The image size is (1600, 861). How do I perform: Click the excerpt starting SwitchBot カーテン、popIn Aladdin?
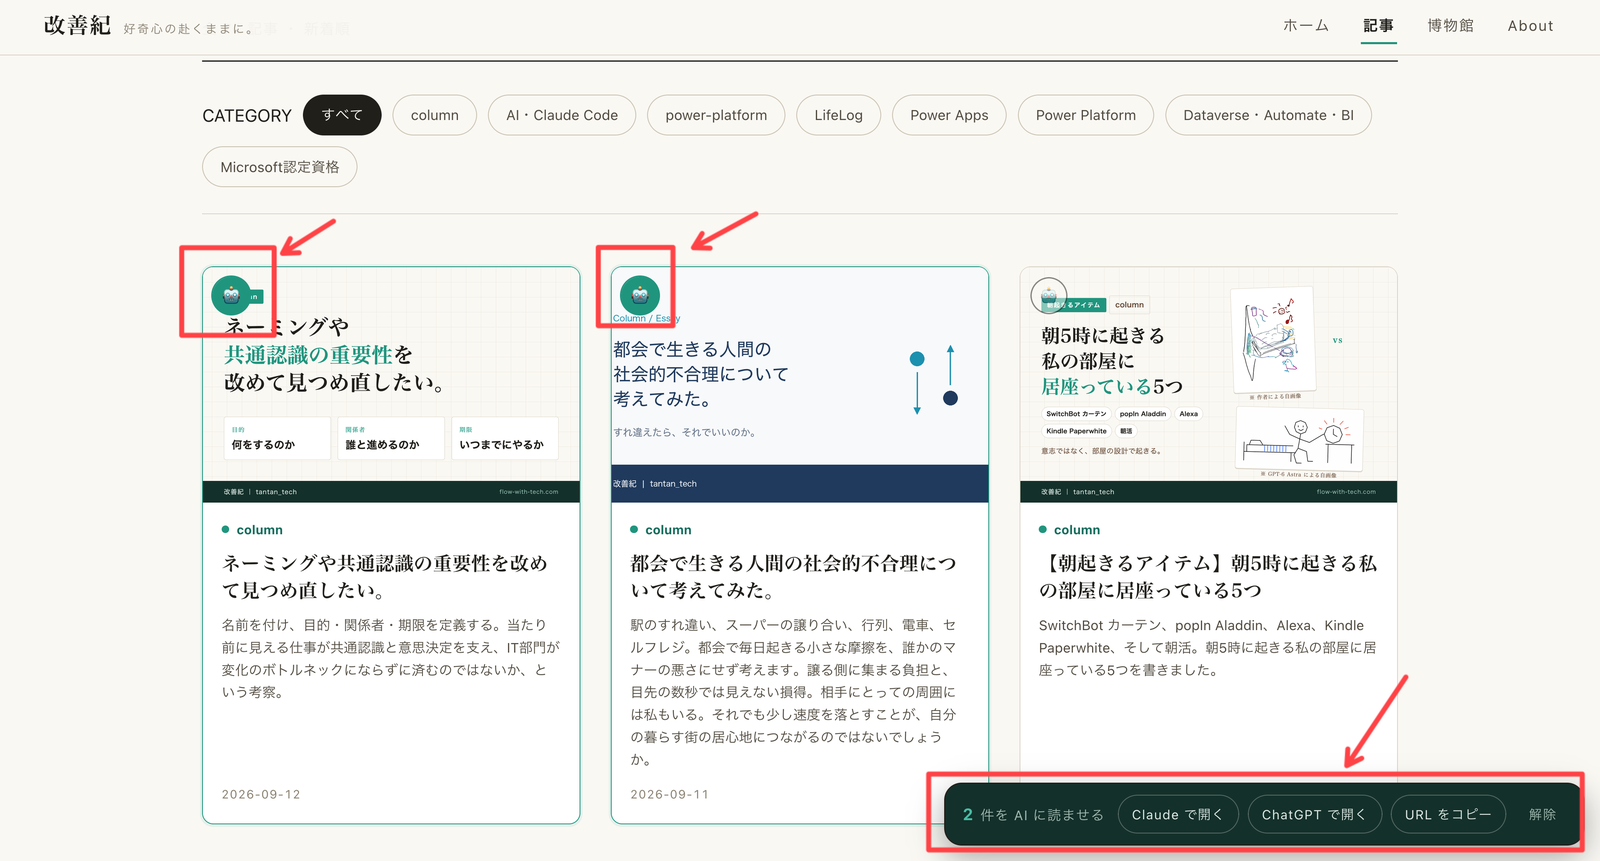point(1208,648)
